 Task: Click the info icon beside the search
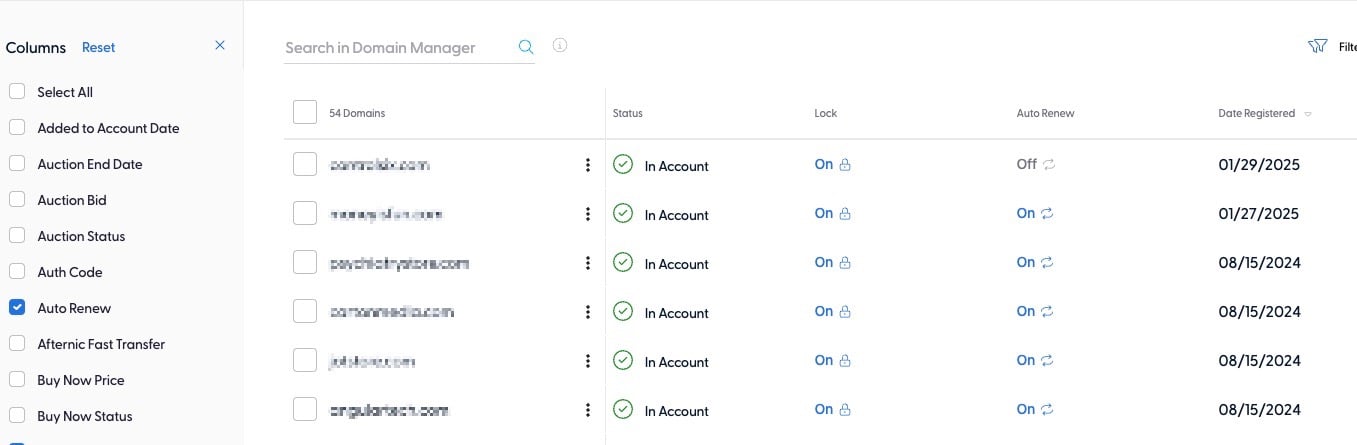560,46
